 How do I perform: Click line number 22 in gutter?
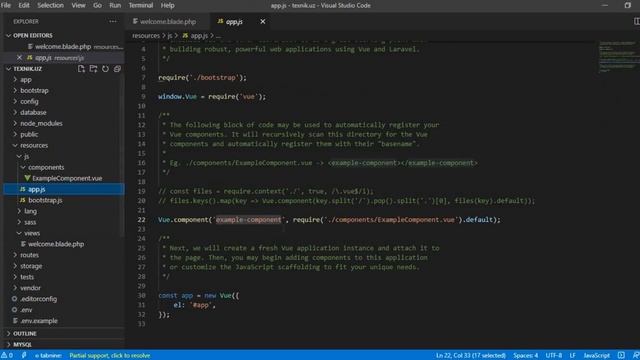coord(141,220)
